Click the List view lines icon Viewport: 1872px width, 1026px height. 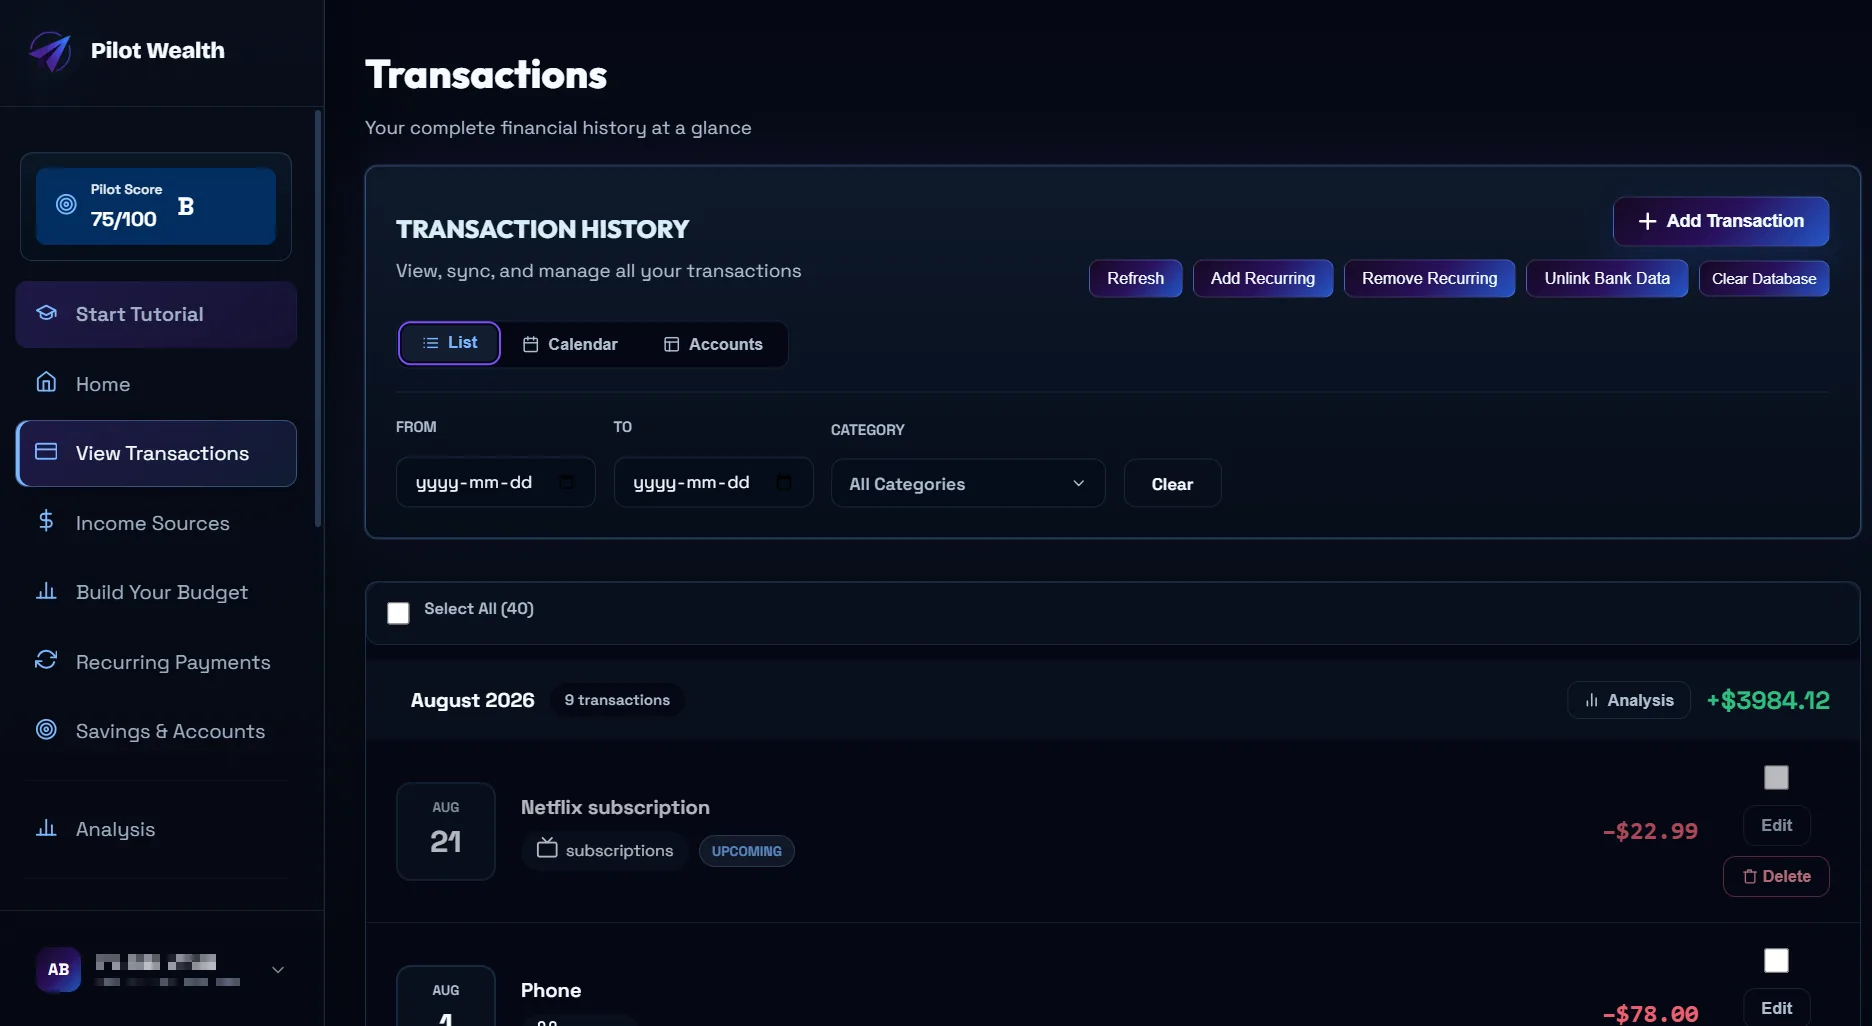coord(431,343)
